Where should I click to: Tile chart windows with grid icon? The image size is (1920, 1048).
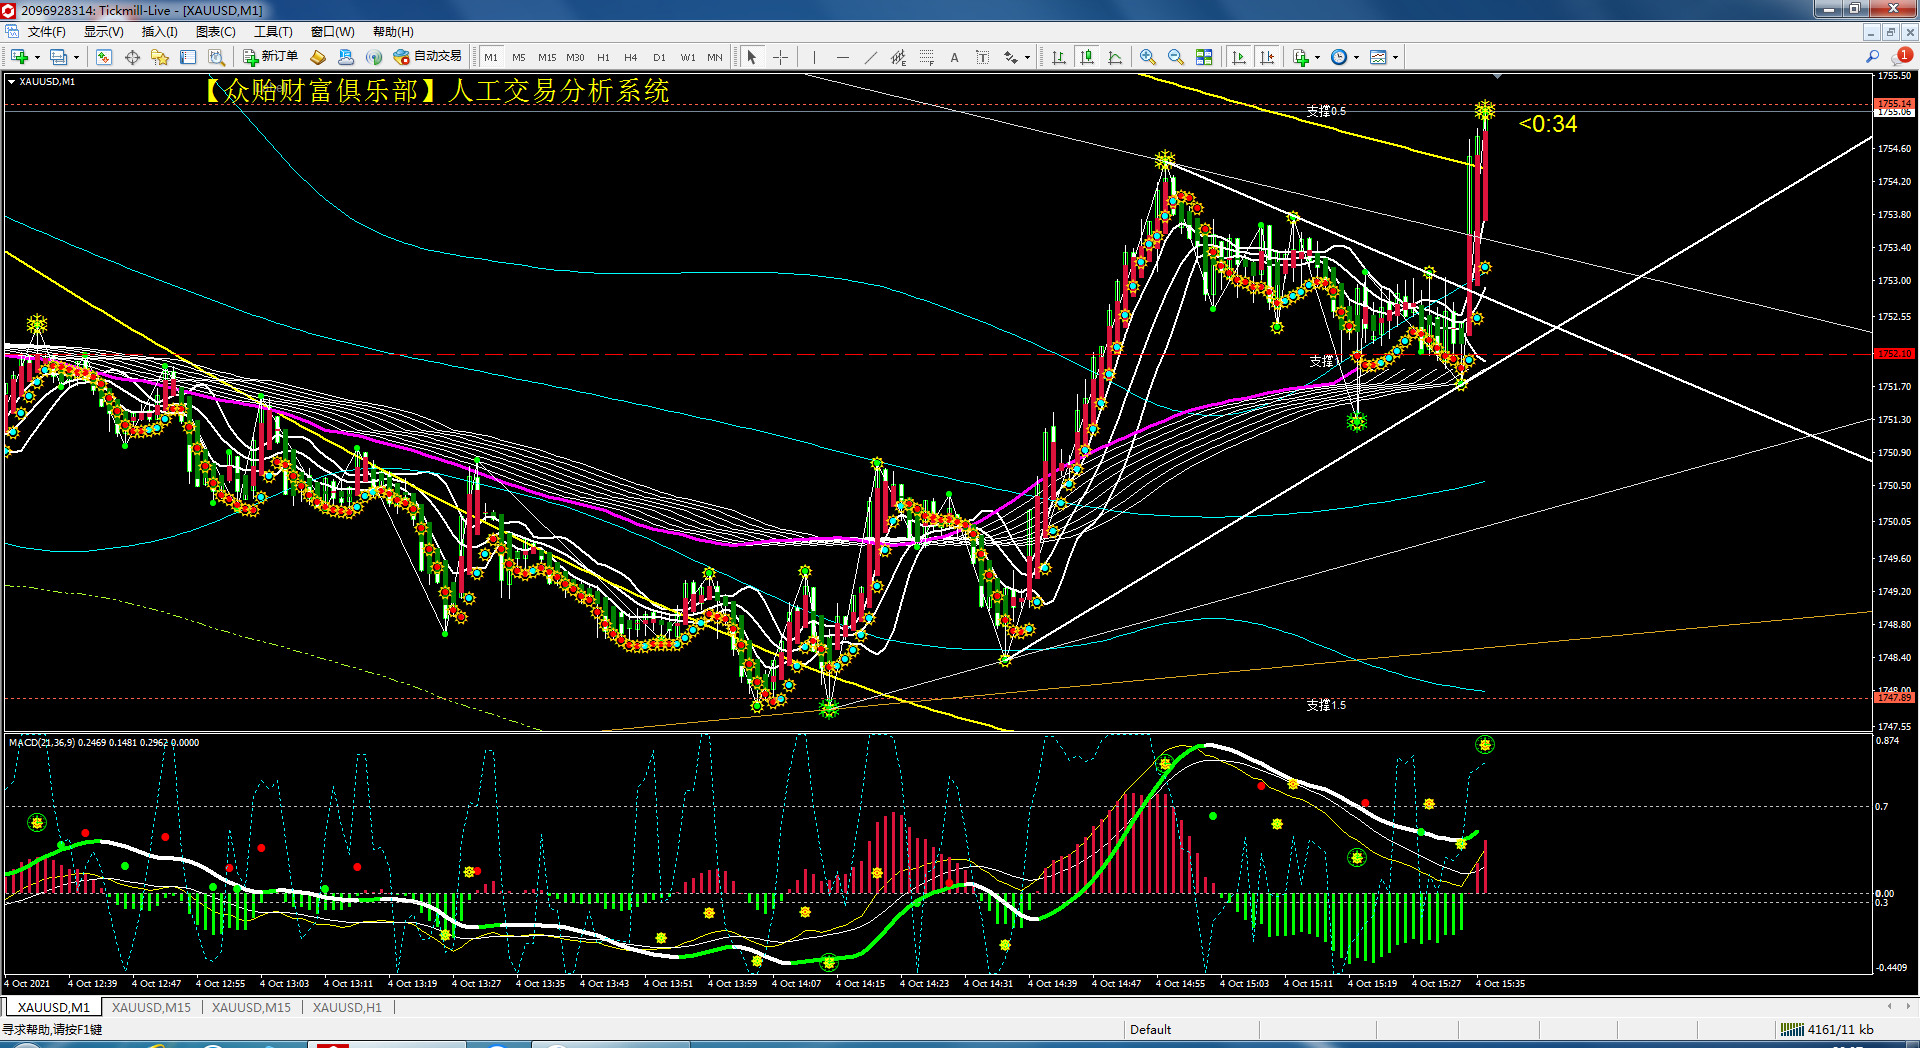click(x=1204, y=57)
